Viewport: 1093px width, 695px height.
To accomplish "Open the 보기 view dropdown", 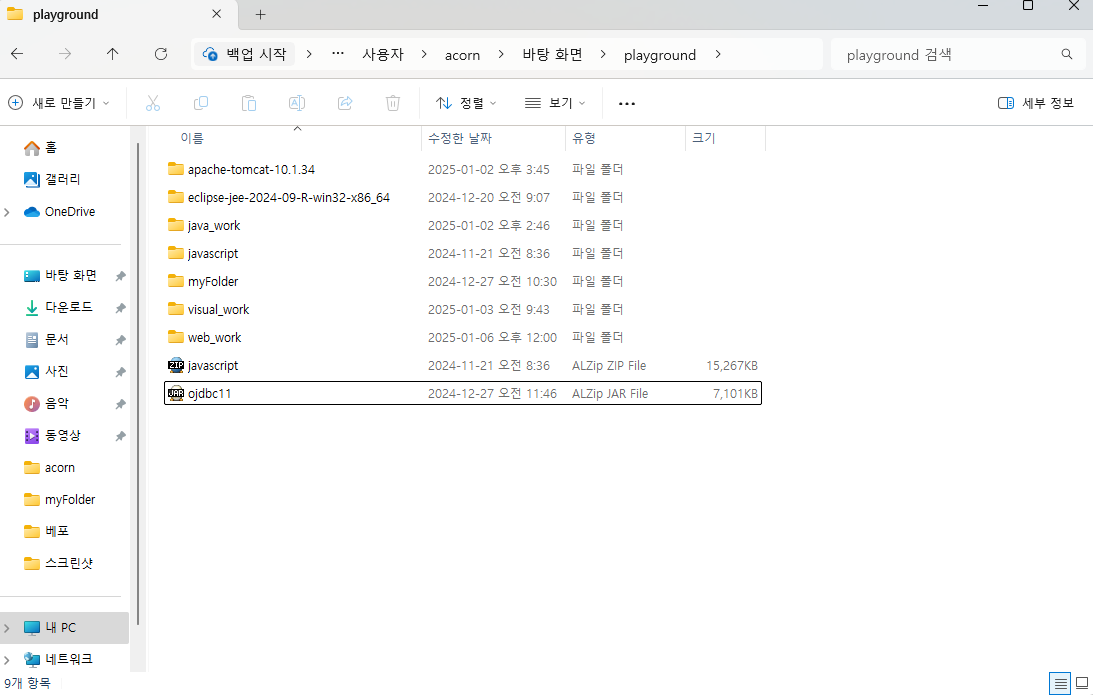I will 555,103.
